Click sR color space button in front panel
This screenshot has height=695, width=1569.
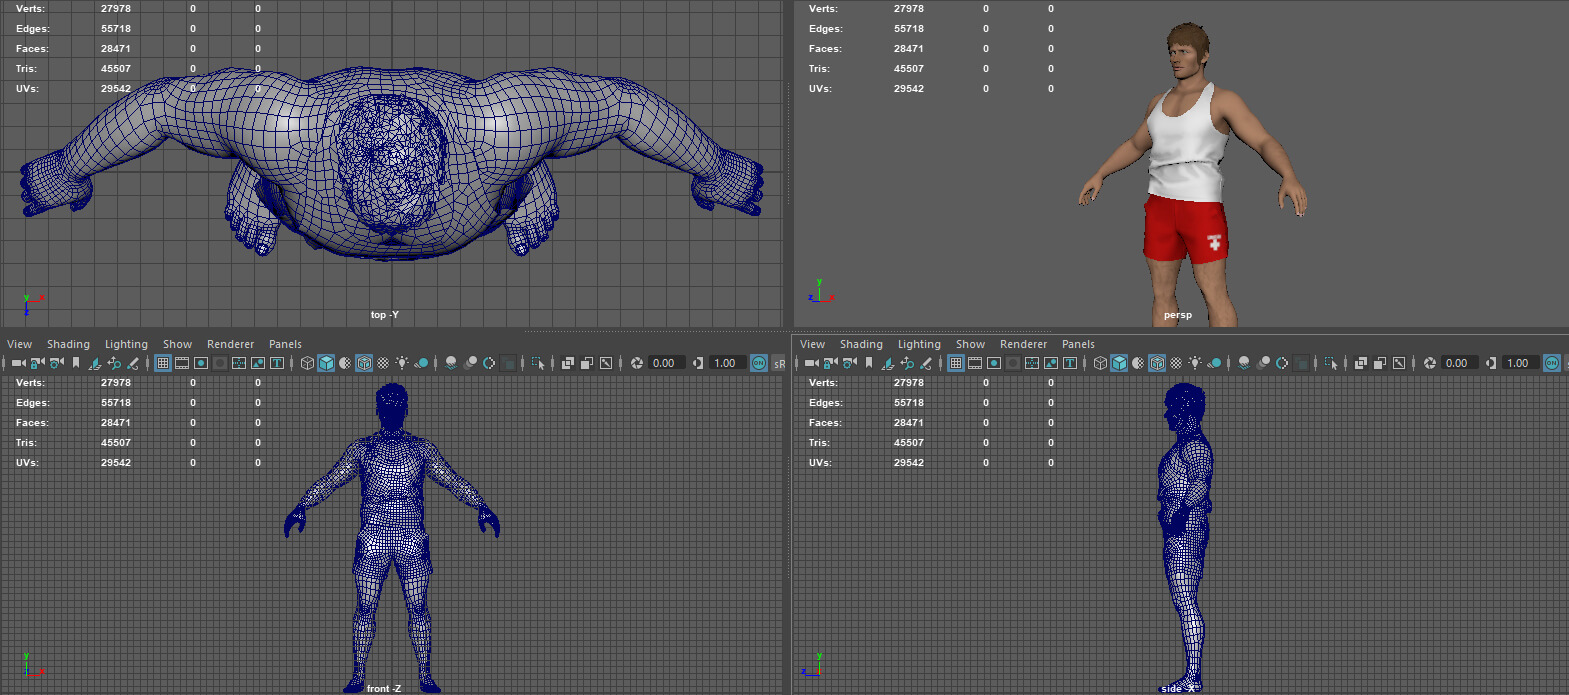[x=779, y=363]
